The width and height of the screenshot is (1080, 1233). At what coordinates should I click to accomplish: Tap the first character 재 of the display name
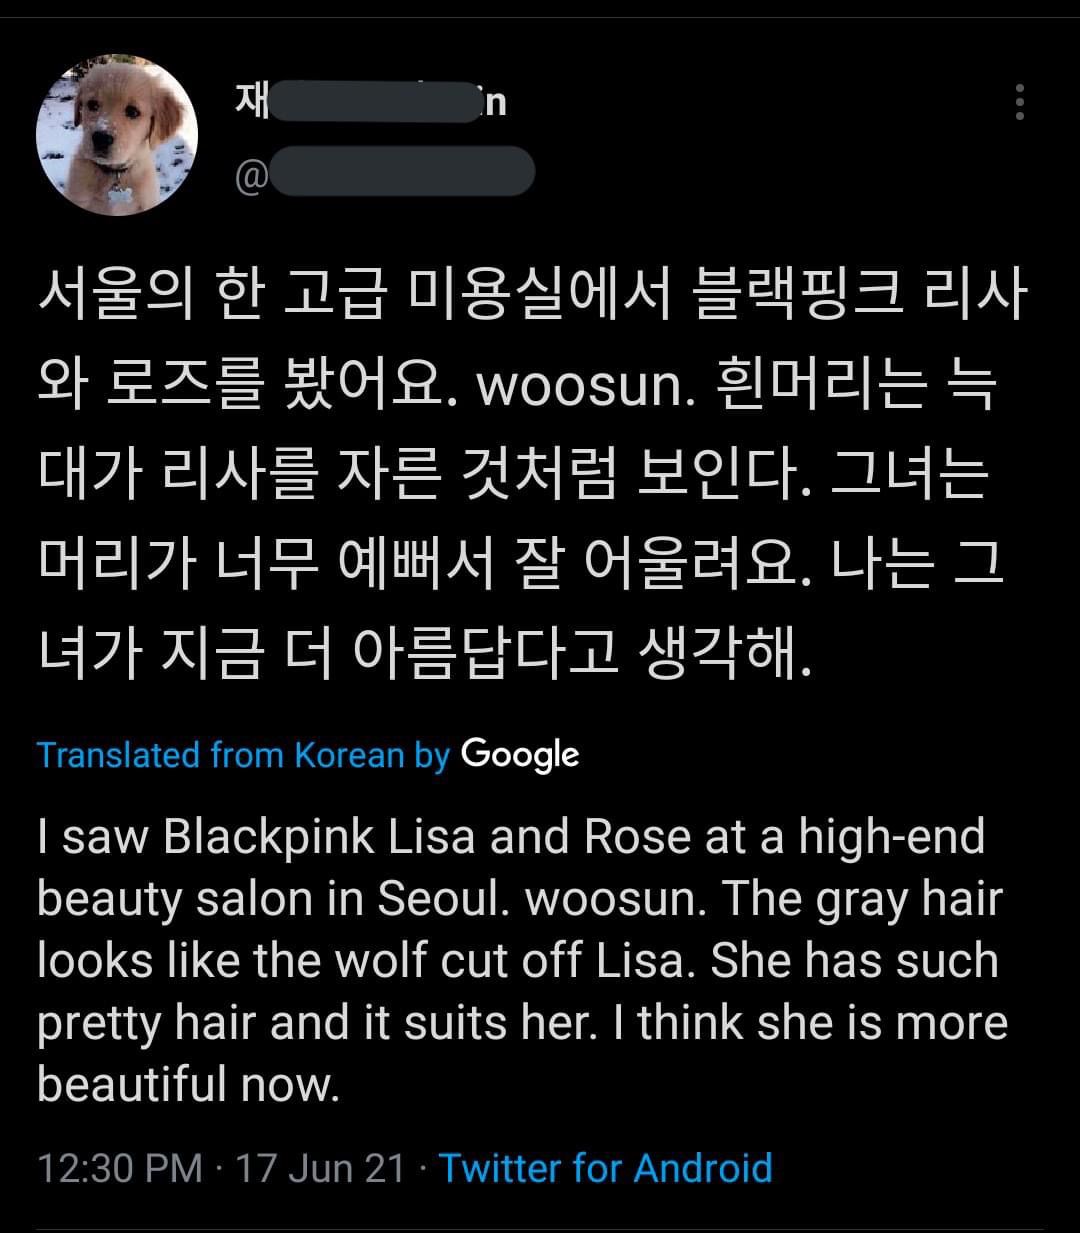point(252,101)
